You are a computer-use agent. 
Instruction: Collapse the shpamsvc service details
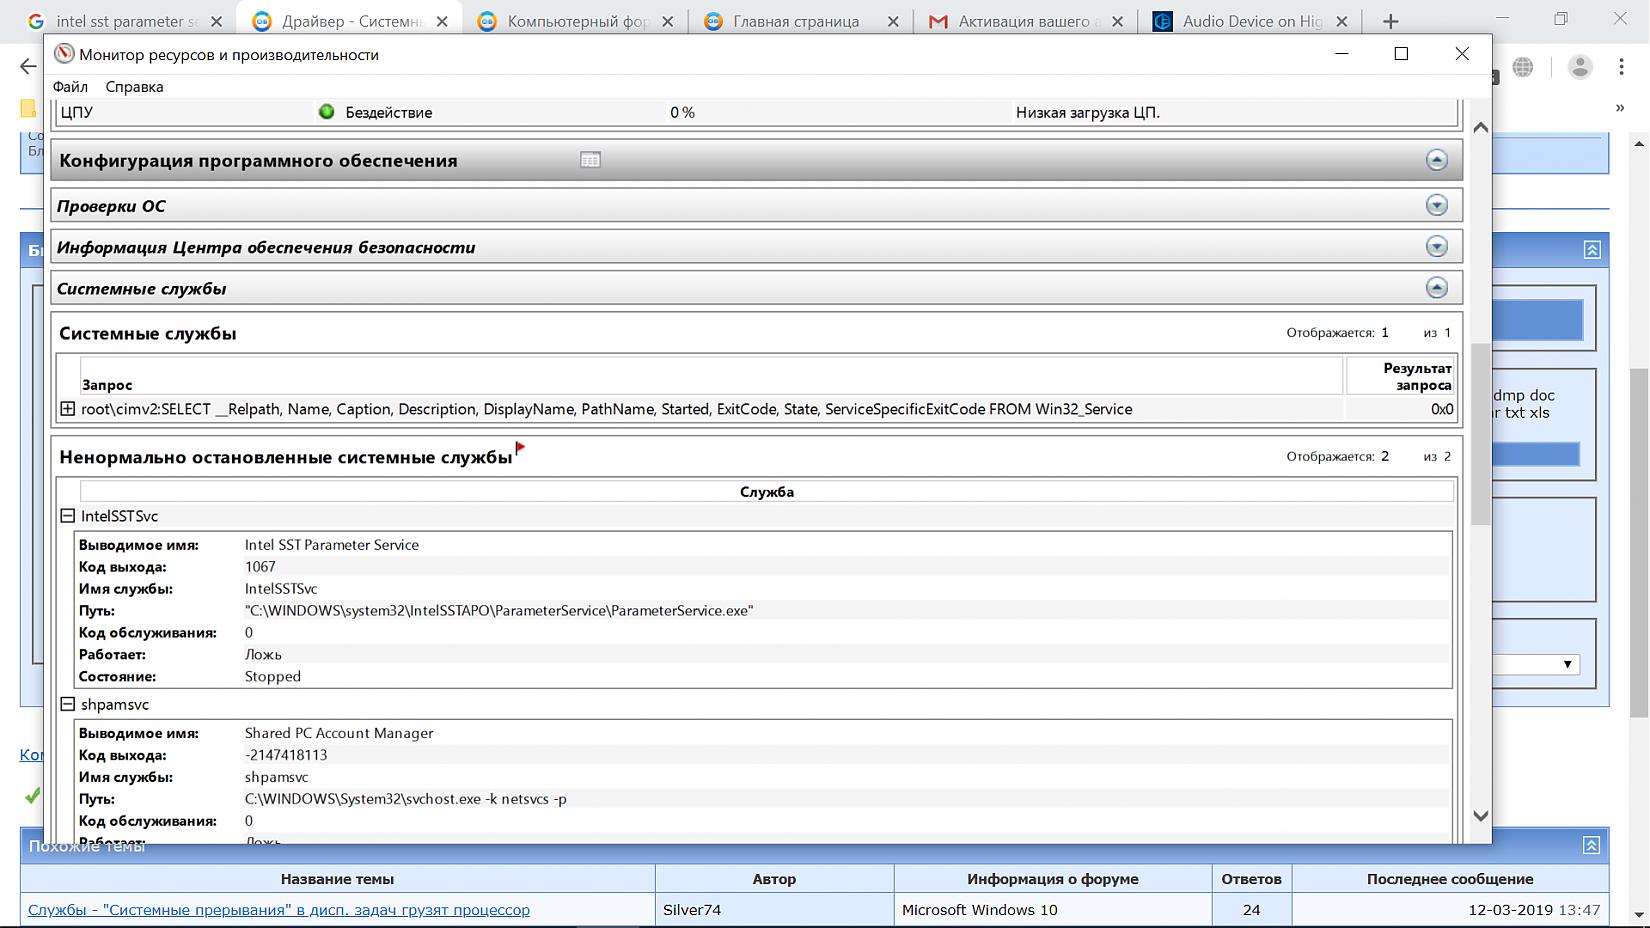[x=67, y=704]
